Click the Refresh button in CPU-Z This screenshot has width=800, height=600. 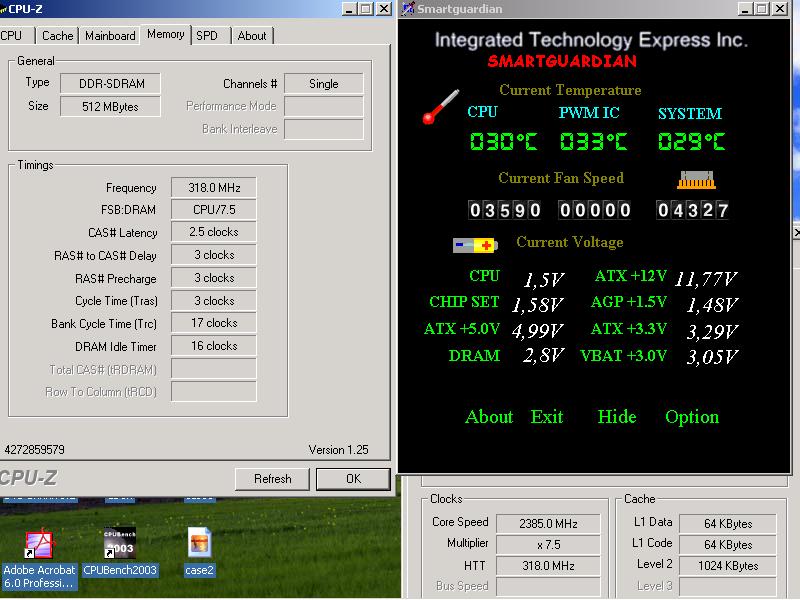[x=272, y=479]
